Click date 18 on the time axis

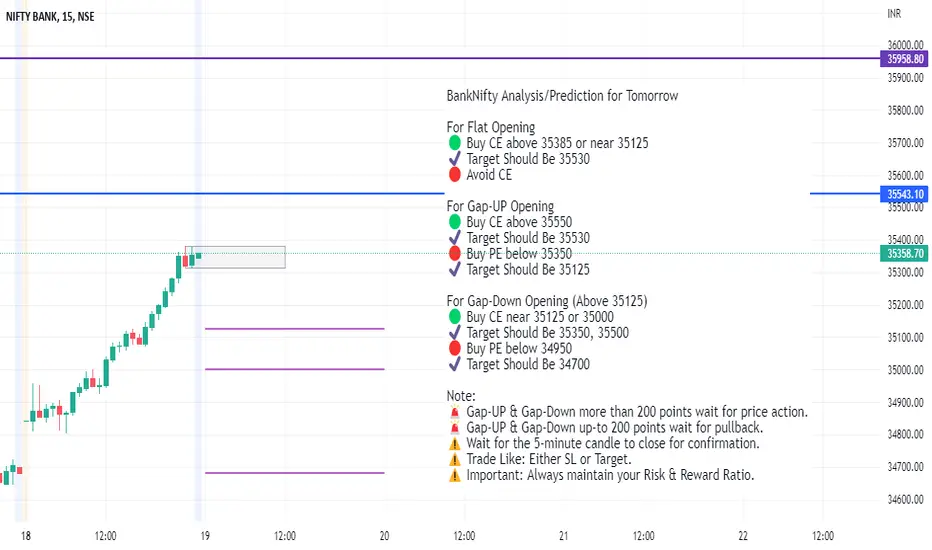[26, 536]
